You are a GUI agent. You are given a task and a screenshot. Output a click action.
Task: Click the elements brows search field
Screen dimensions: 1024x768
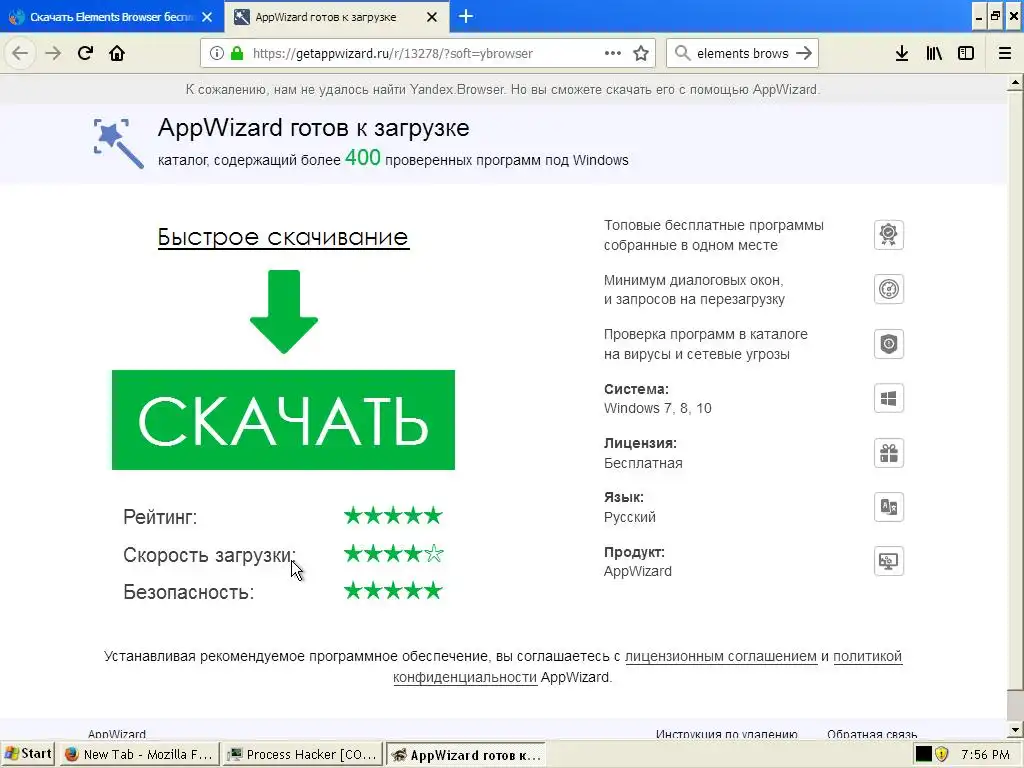(743, 54)
